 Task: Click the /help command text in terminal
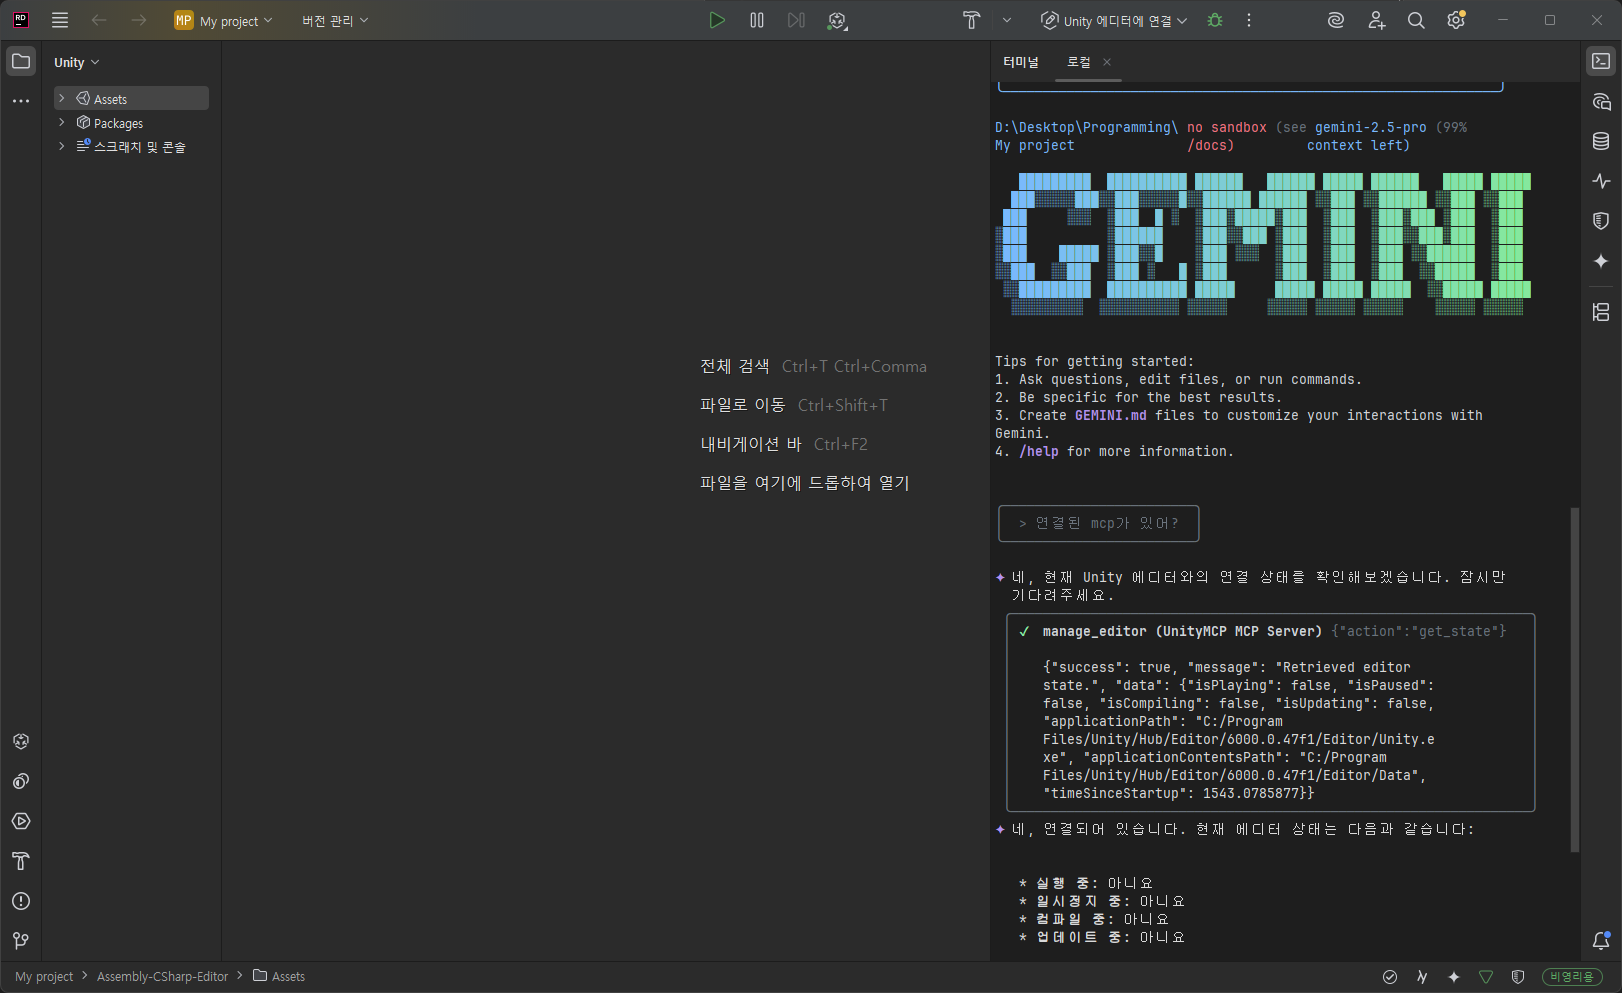(x=1039, y=451)
